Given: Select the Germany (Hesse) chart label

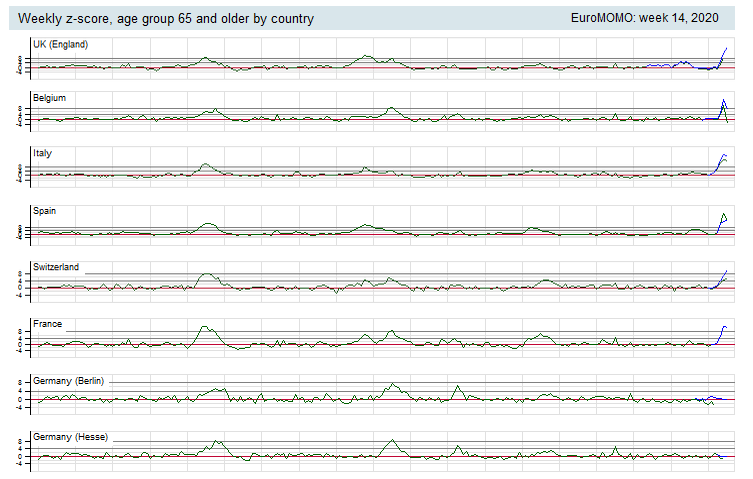Looking at the screenshot, I should (71, 437).
